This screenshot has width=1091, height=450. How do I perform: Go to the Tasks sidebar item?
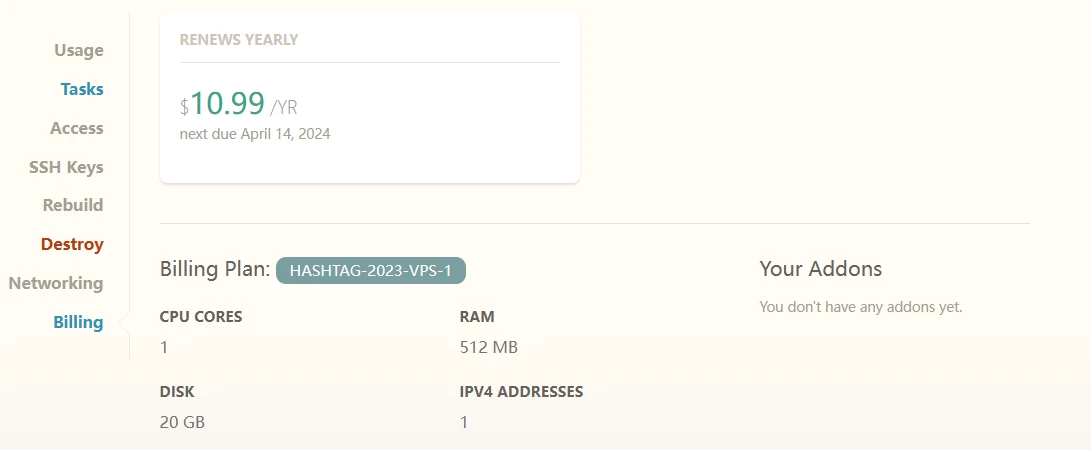click(81, 89)
